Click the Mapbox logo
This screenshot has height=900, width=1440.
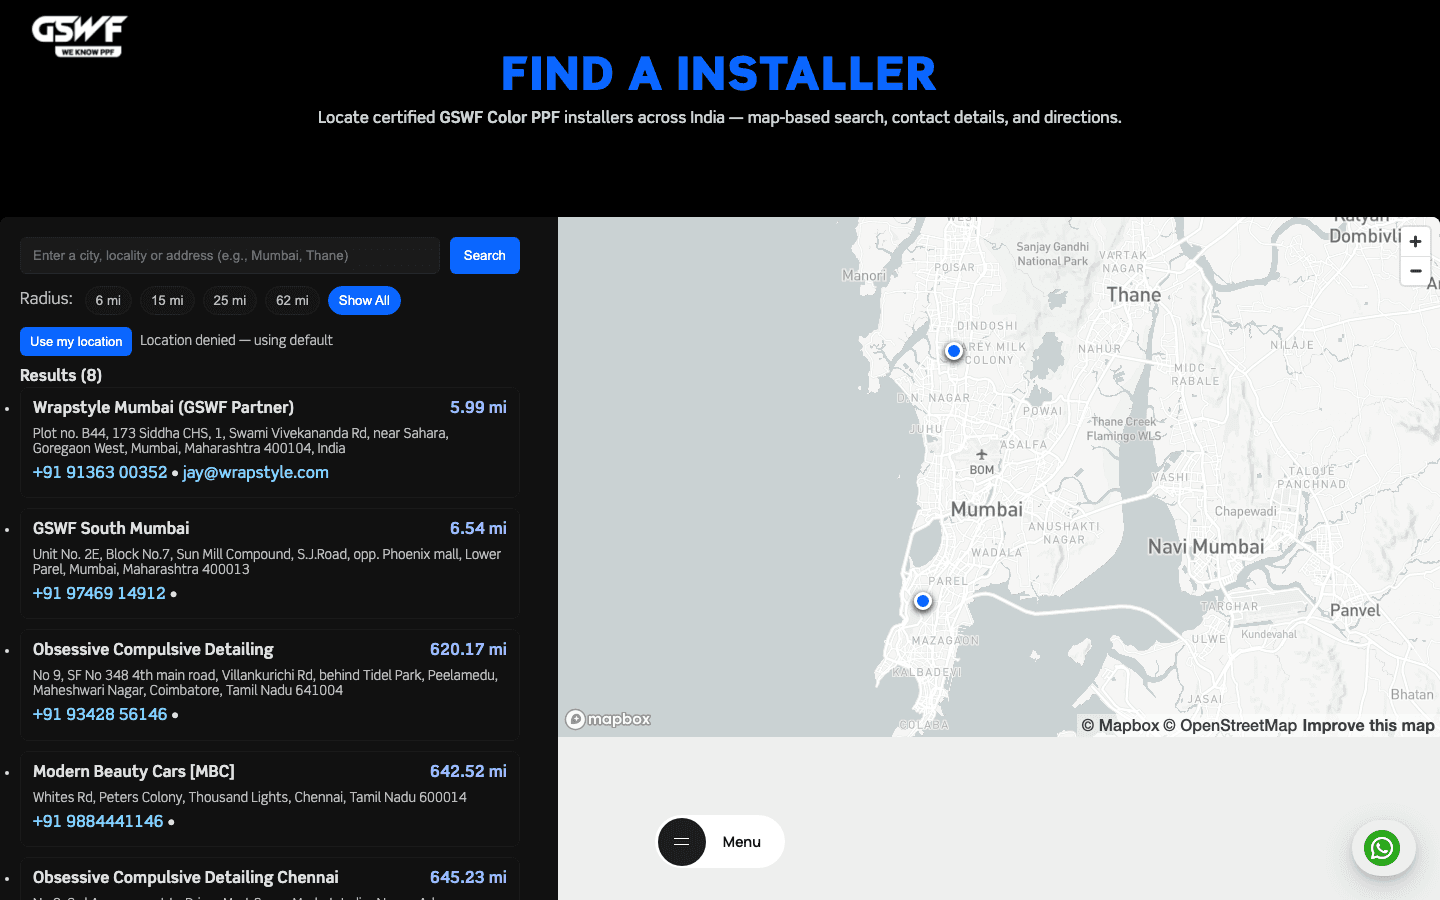(608, 719)
